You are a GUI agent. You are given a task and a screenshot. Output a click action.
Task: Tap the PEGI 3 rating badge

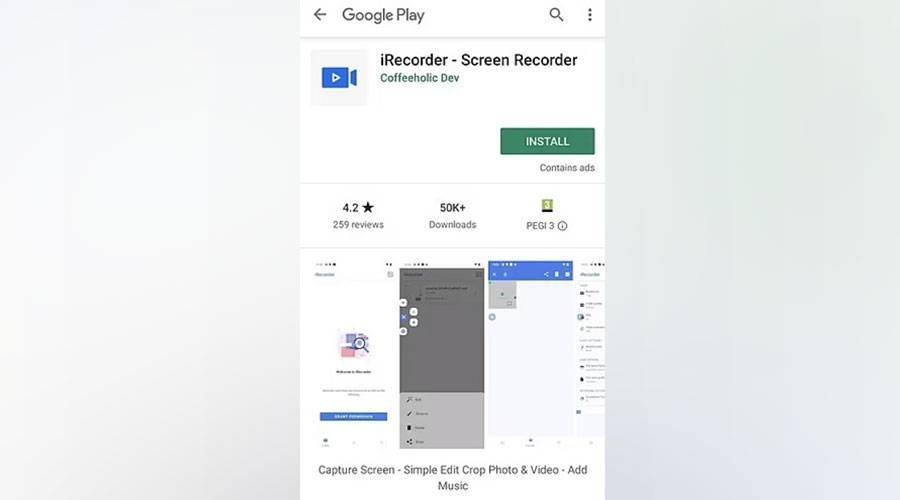547,206
